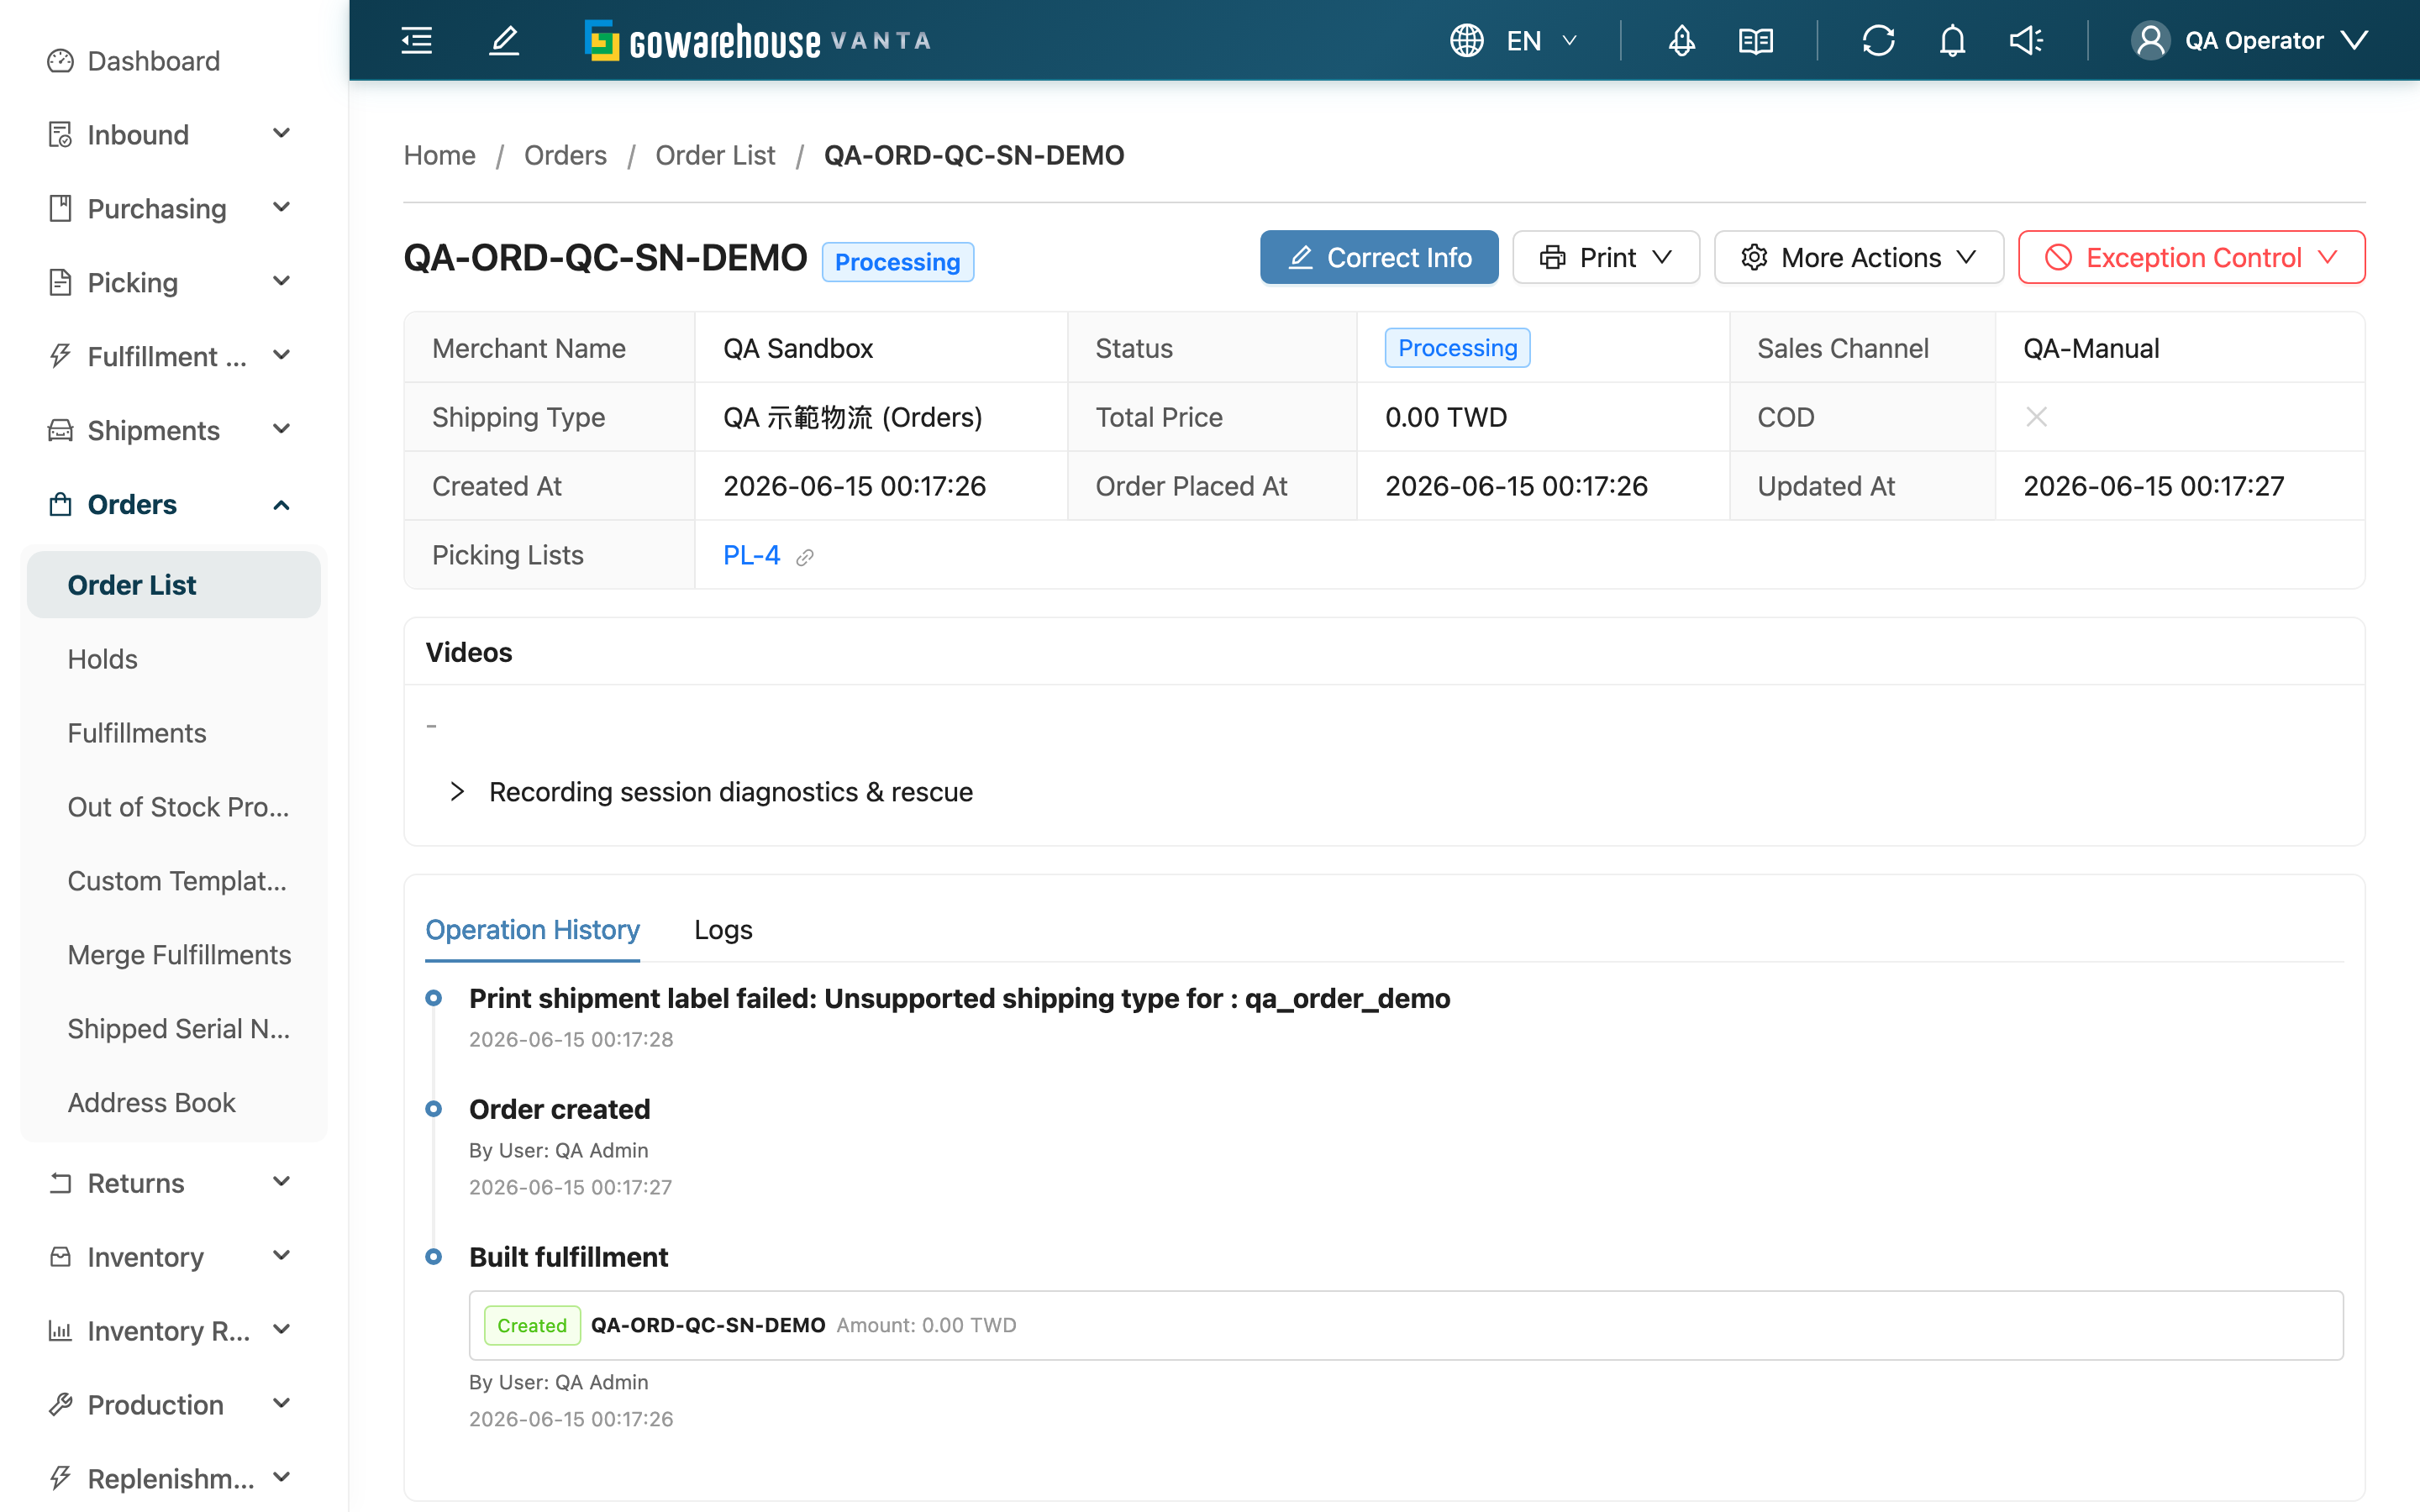Click the globe language icon
The width and height of the screenshot is (2420, 1512).
[x=1466, y=41]
